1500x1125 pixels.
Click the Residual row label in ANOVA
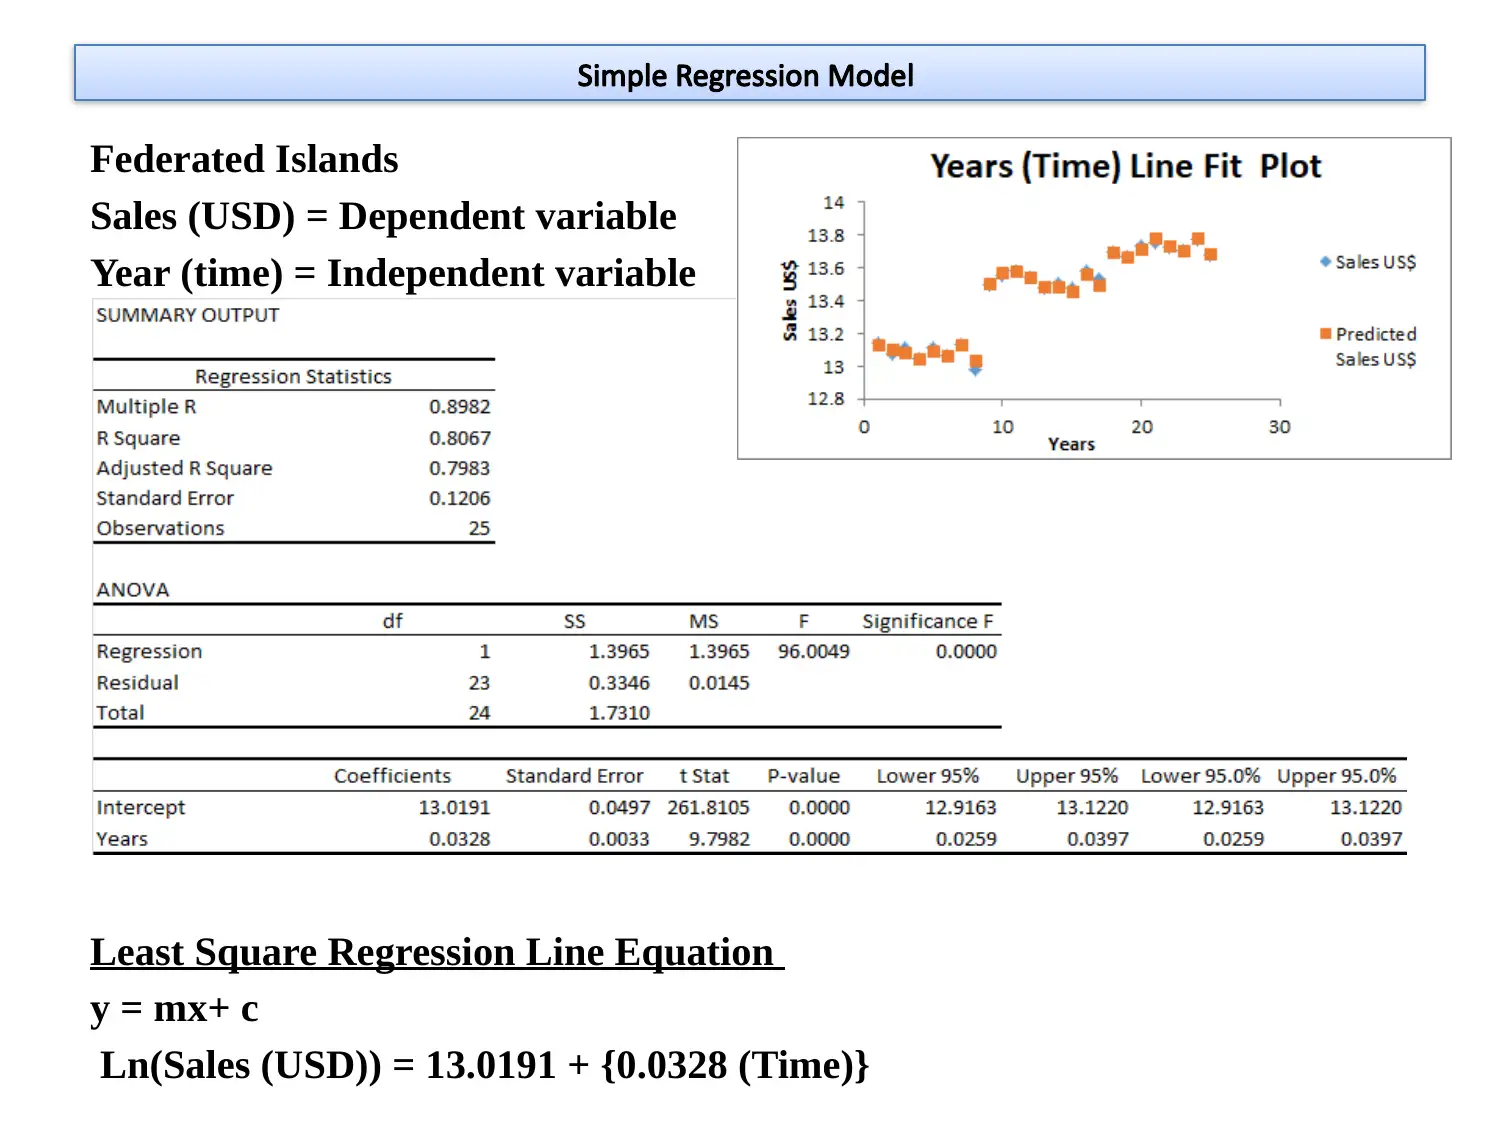coord(137,683)
